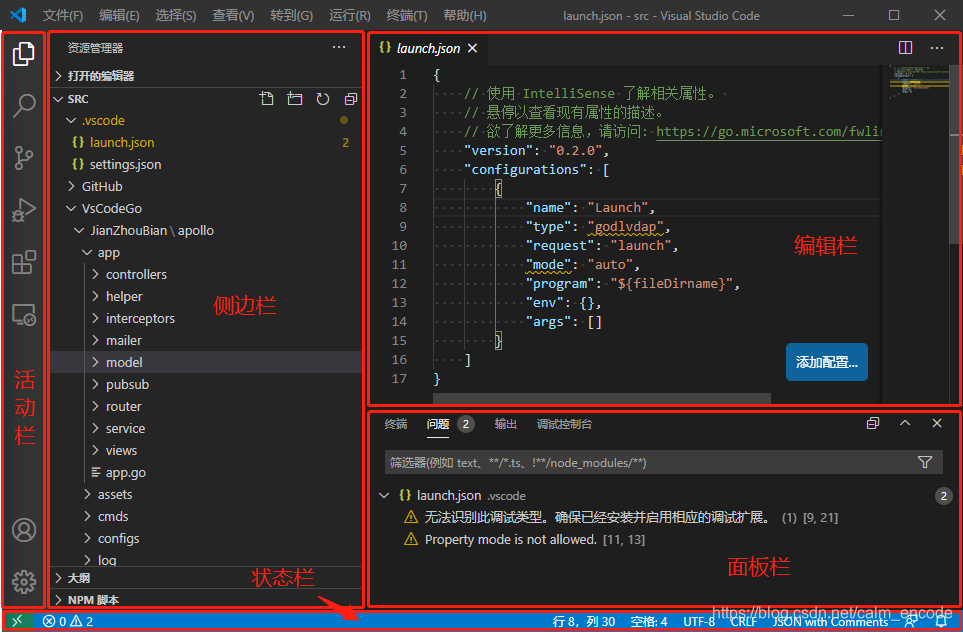Open the Manage gear icon
963x632 pixels.
coord(24,581)
